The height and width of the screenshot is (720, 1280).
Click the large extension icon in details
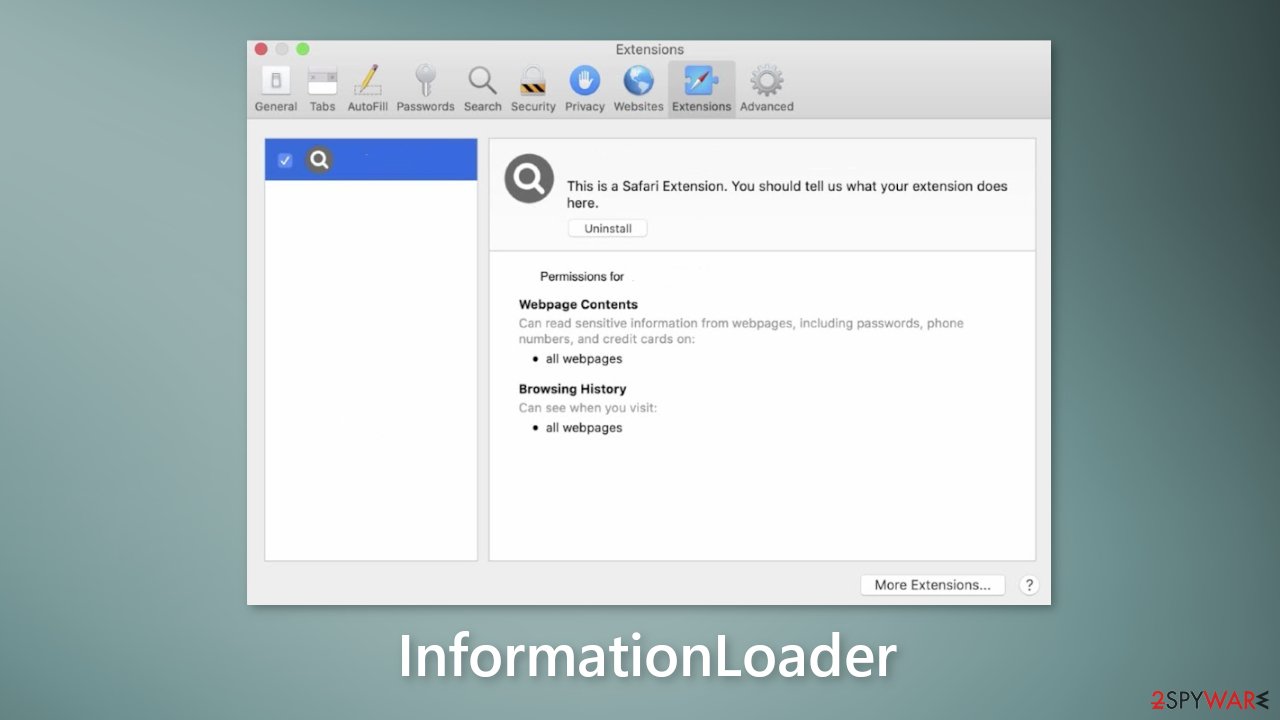529,180
